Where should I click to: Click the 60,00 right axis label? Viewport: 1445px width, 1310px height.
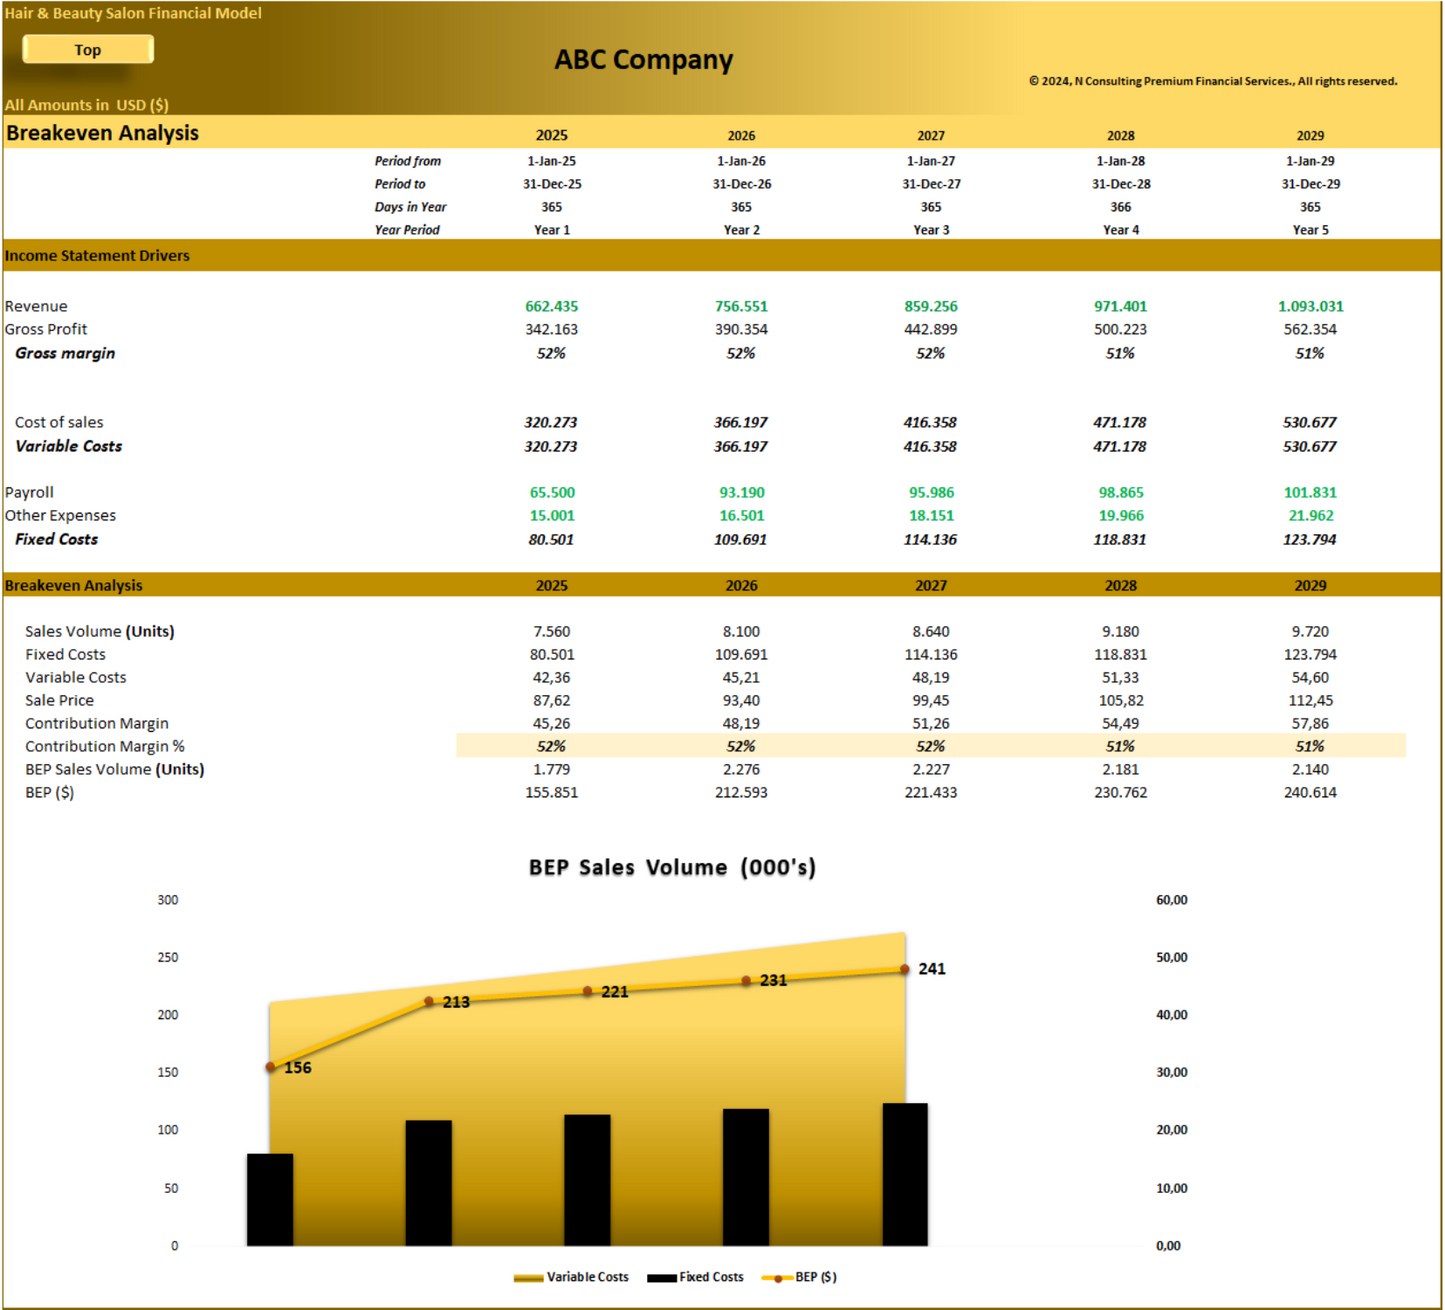(x=1172, y=900)
